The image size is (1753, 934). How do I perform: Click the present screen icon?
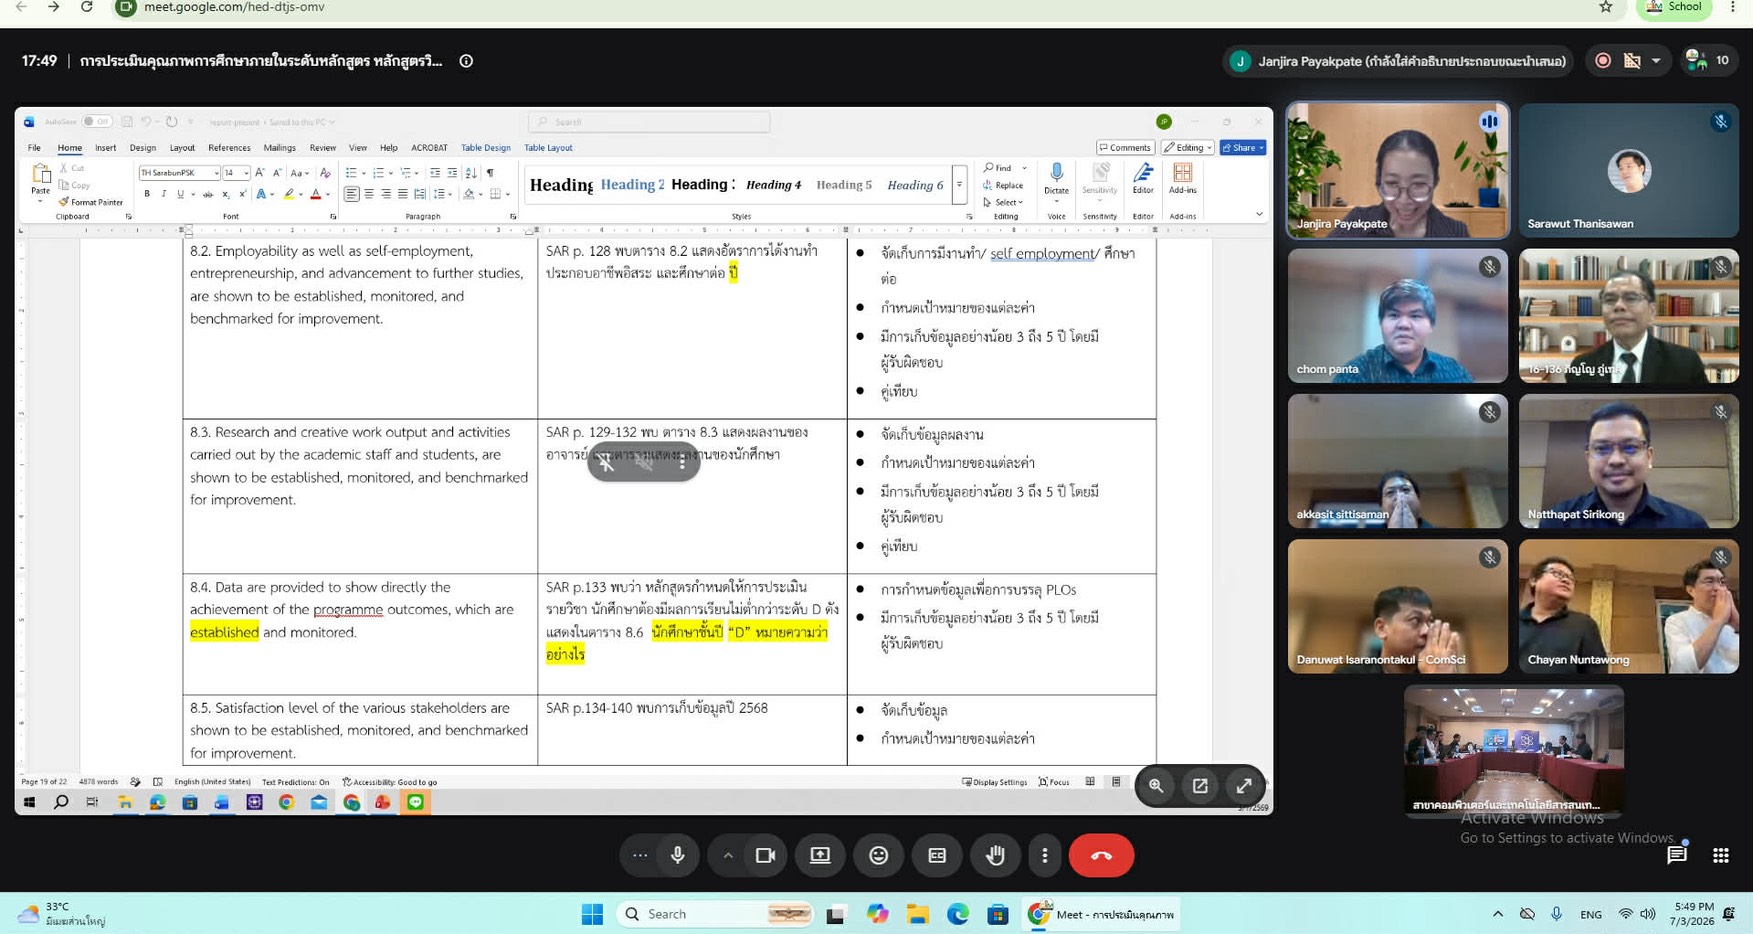coord(820,855)
